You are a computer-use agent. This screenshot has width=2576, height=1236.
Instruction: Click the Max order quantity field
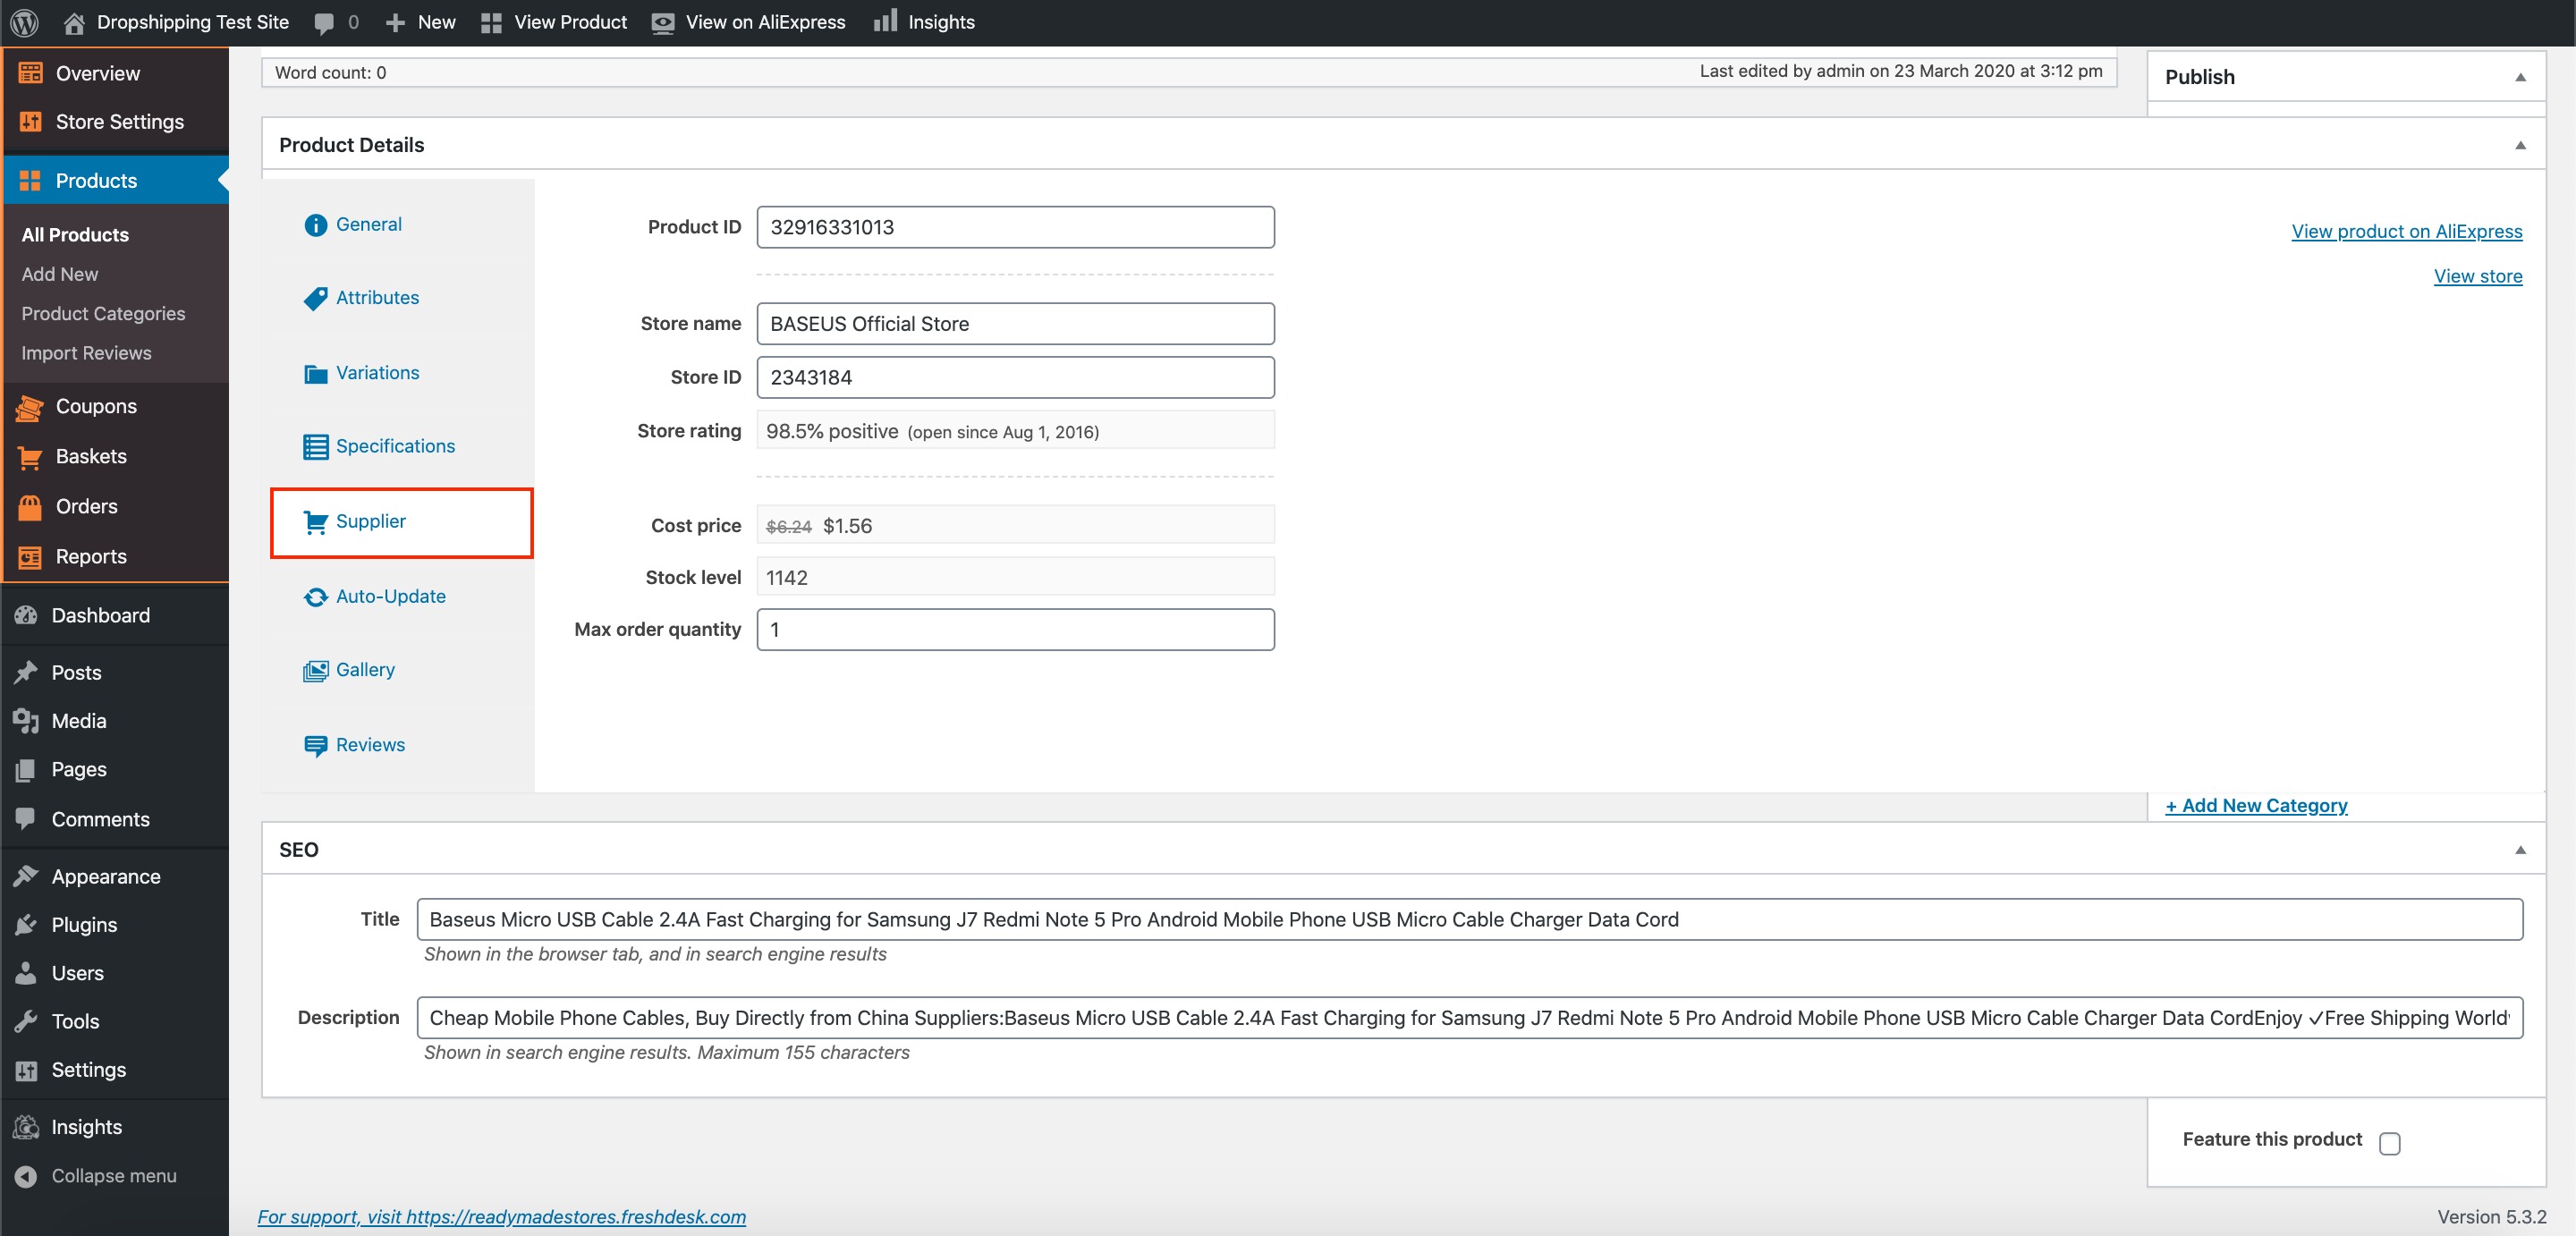(x=1014, y=630)
